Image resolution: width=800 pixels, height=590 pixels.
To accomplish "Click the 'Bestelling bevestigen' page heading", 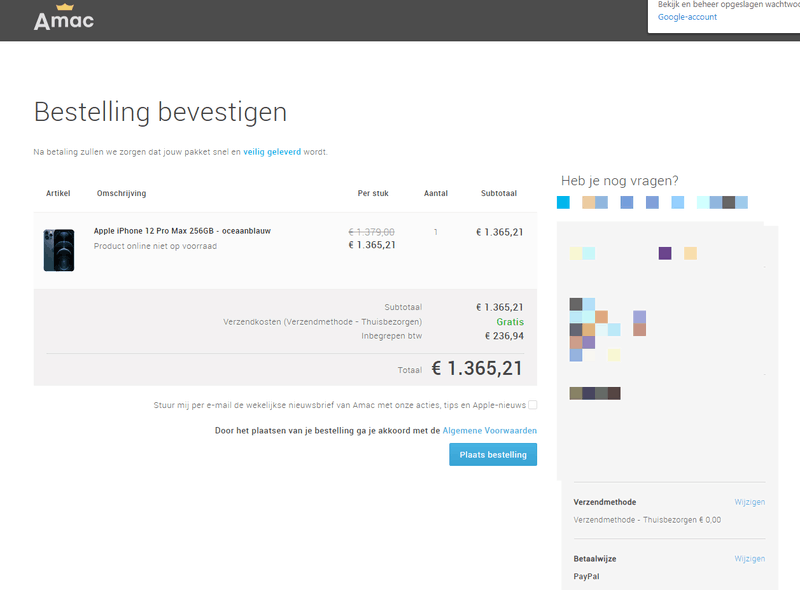I will tap(160, 111).
